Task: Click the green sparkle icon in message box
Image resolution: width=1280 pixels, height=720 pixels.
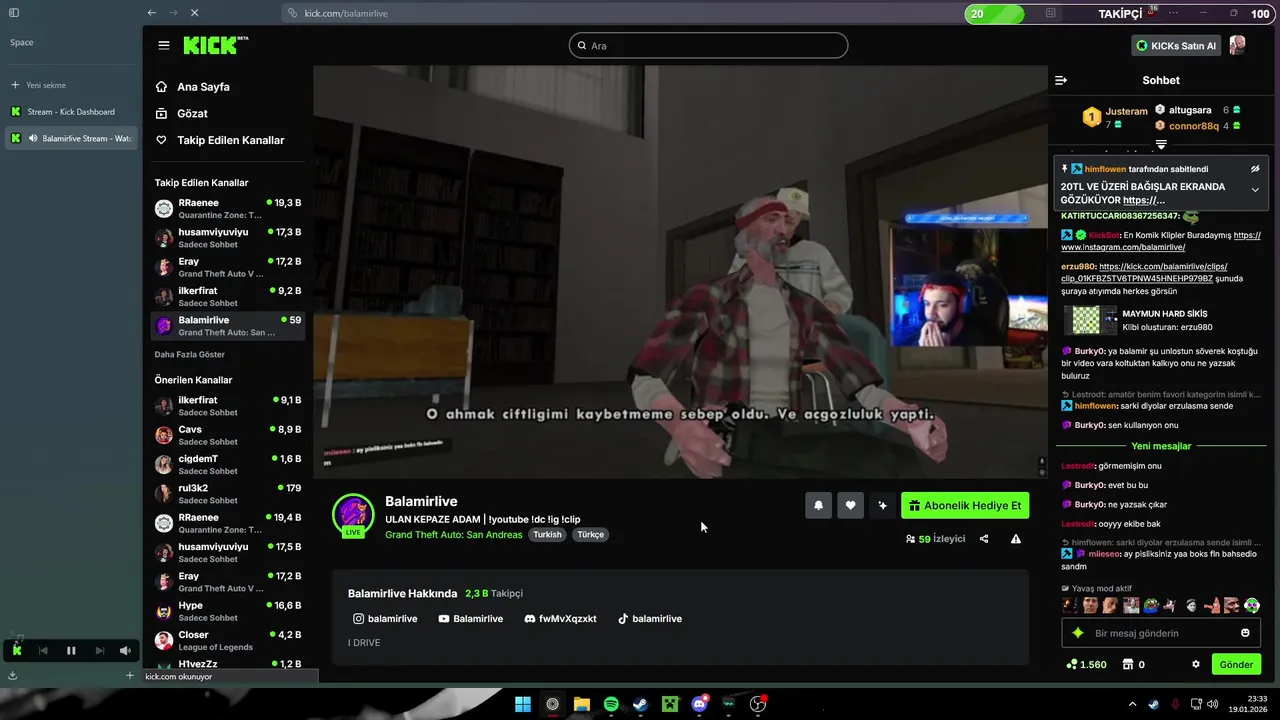Action: pyautogui.click(x=1078, y=633)
